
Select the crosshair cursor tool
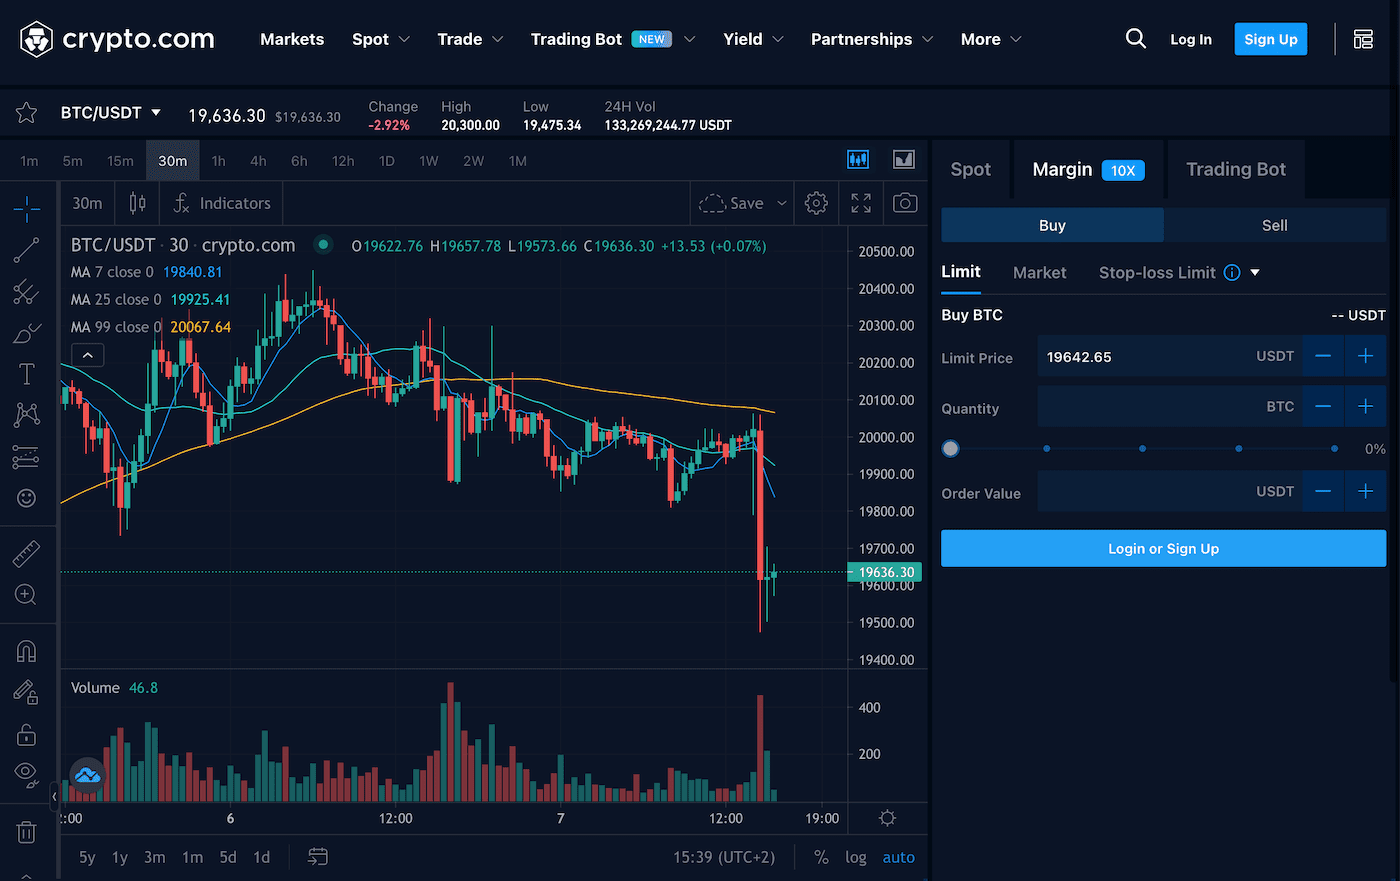pos(27,208)
